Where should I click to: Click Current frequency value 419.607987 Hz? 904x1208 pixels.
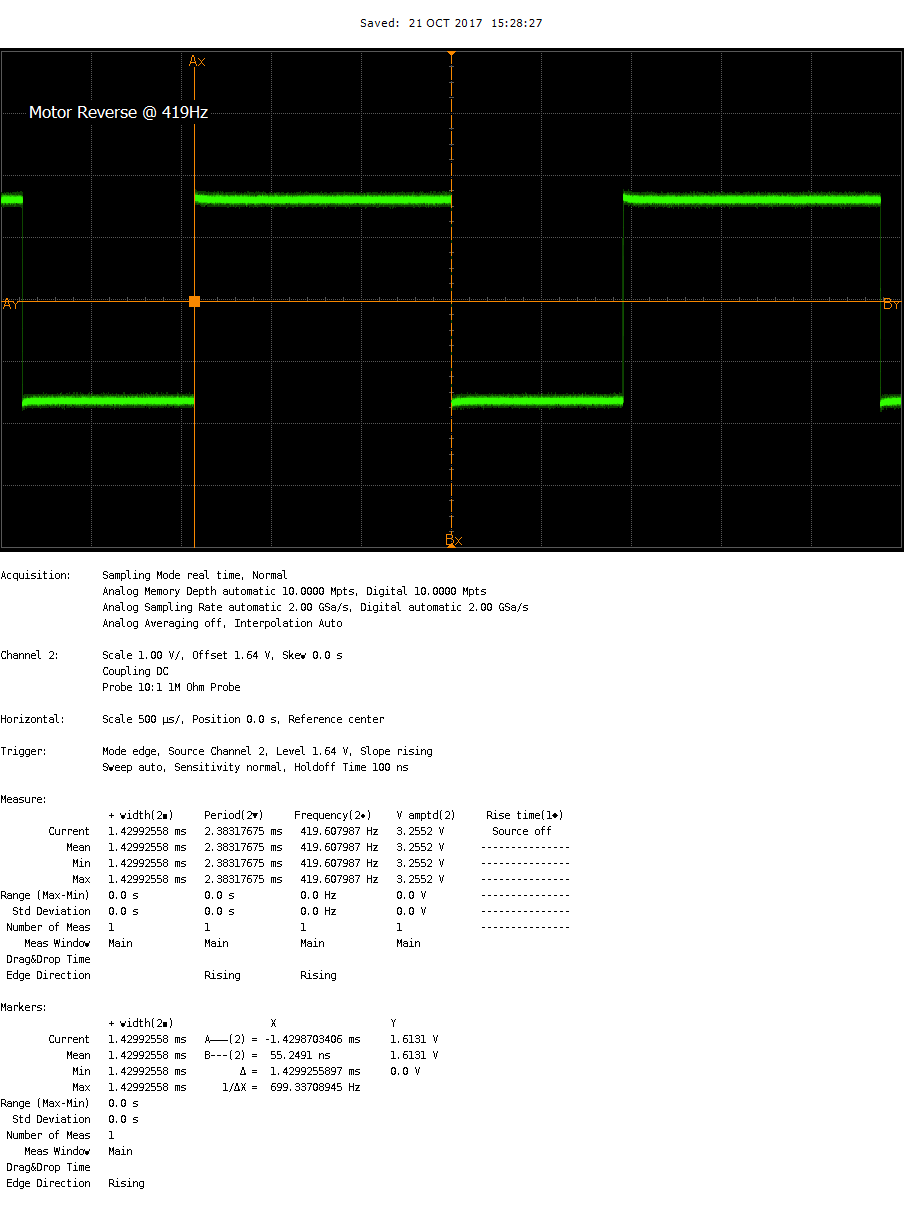coord(339,831)
